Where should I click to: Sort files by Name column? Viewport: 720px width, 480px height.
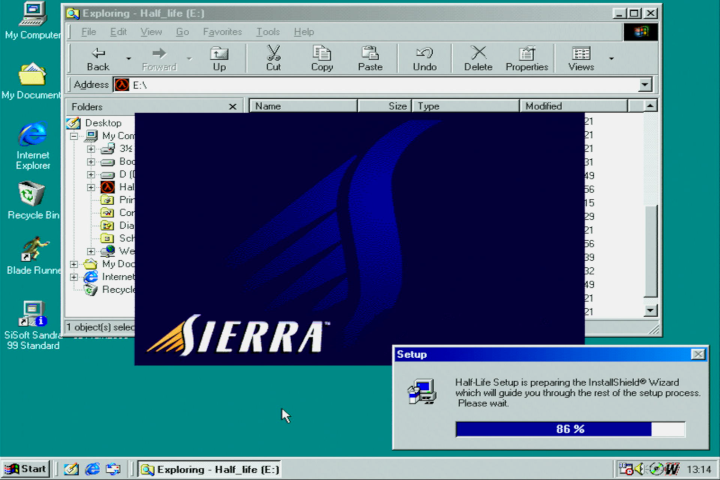[303, 106]
